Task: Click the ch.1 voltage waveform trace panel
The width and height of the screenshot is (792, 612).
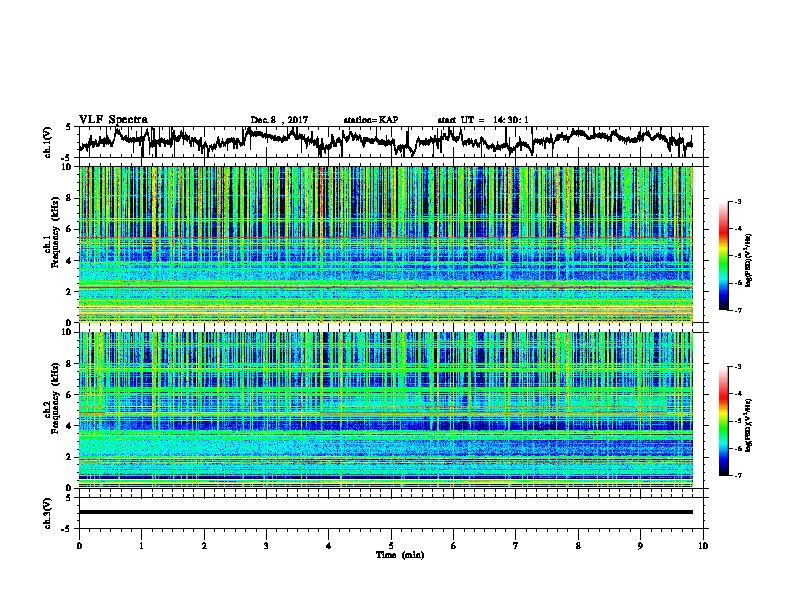Action: click(x=391, y=142)
